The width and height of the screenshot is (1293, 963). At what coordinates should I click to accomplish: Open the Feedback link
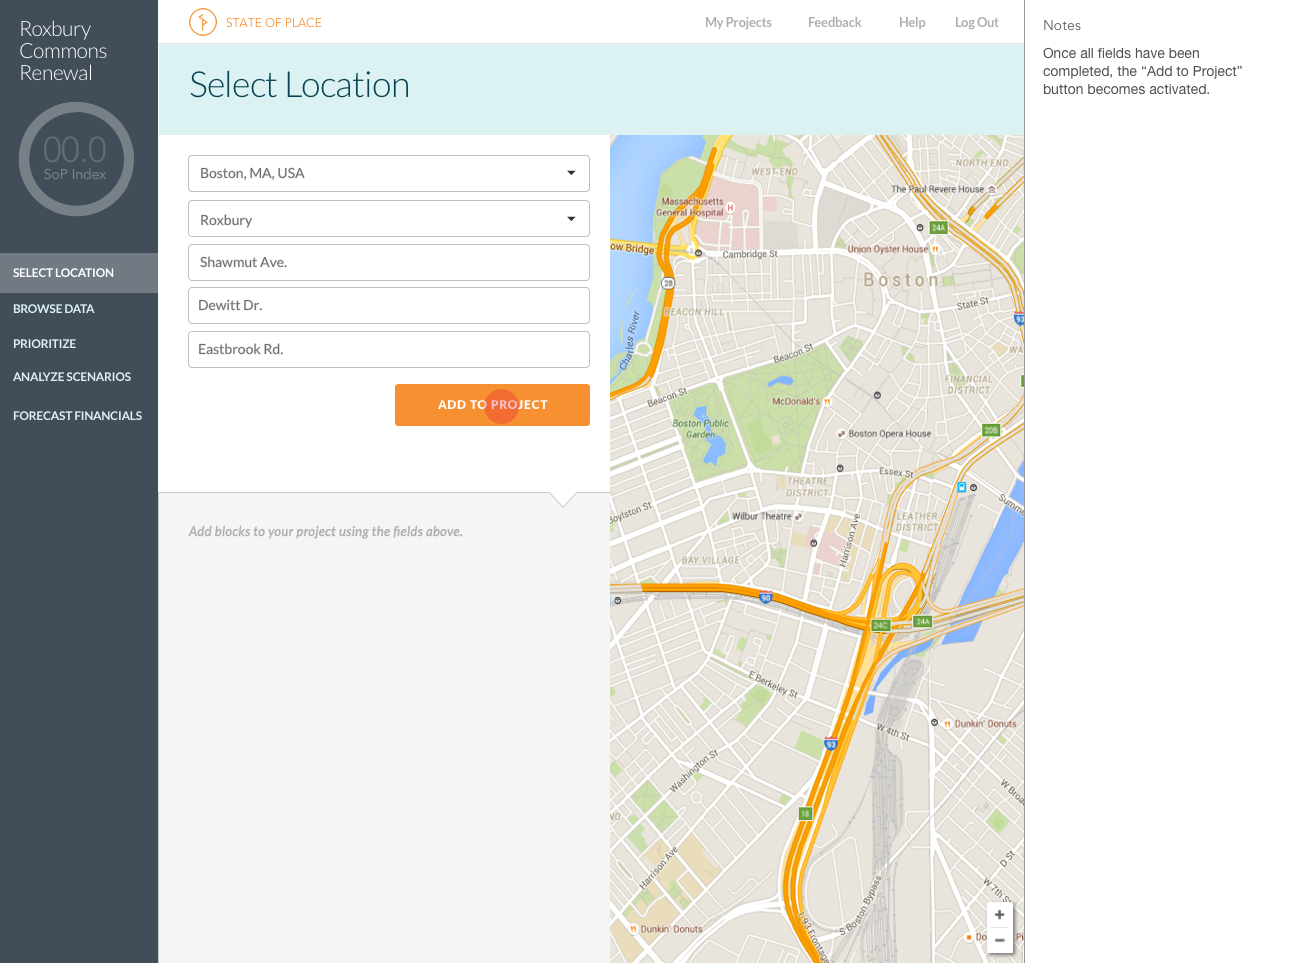834,22
